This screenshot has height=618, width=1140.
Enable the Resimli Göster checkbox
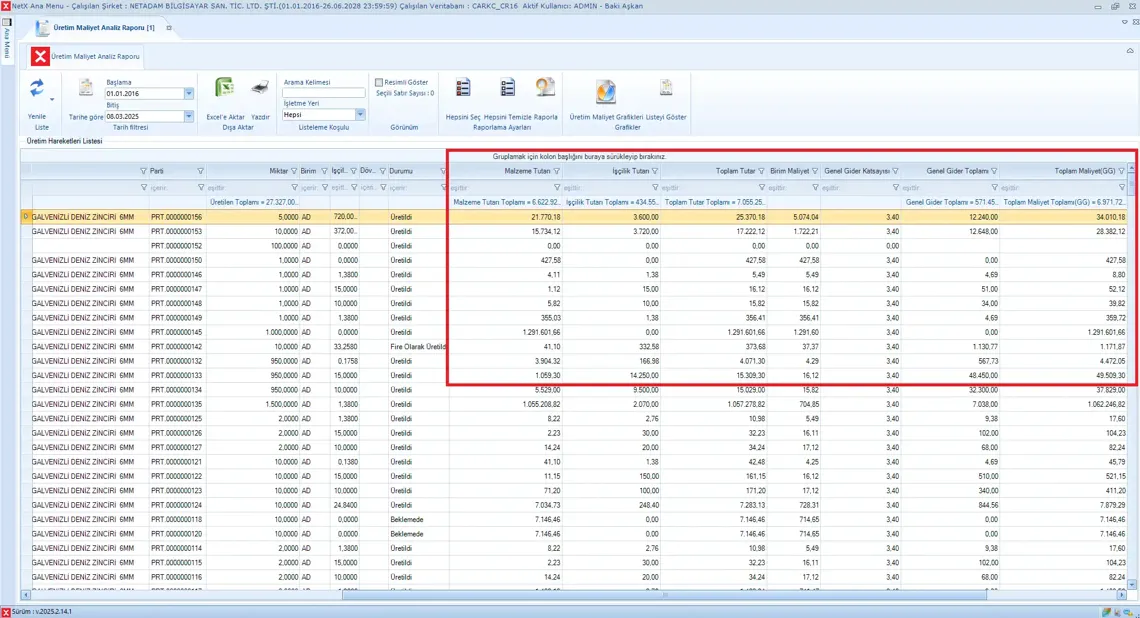380,81
